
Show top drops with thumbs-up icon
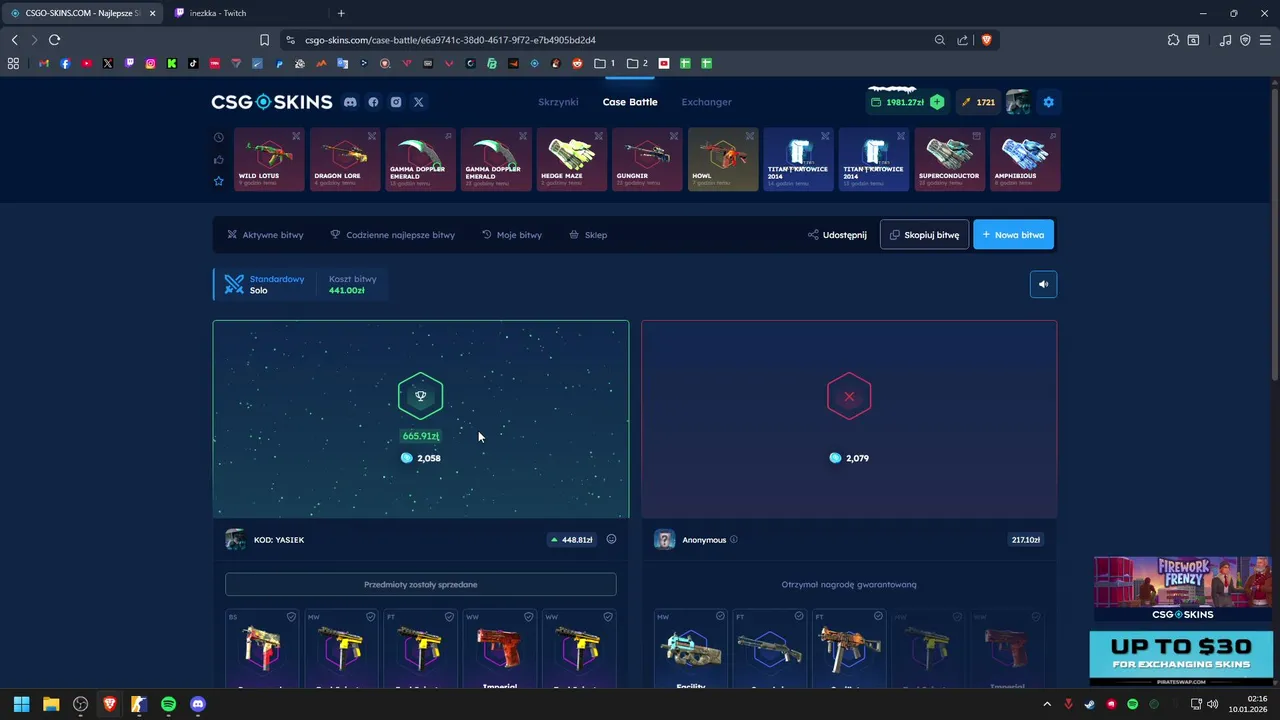[218, 159]
